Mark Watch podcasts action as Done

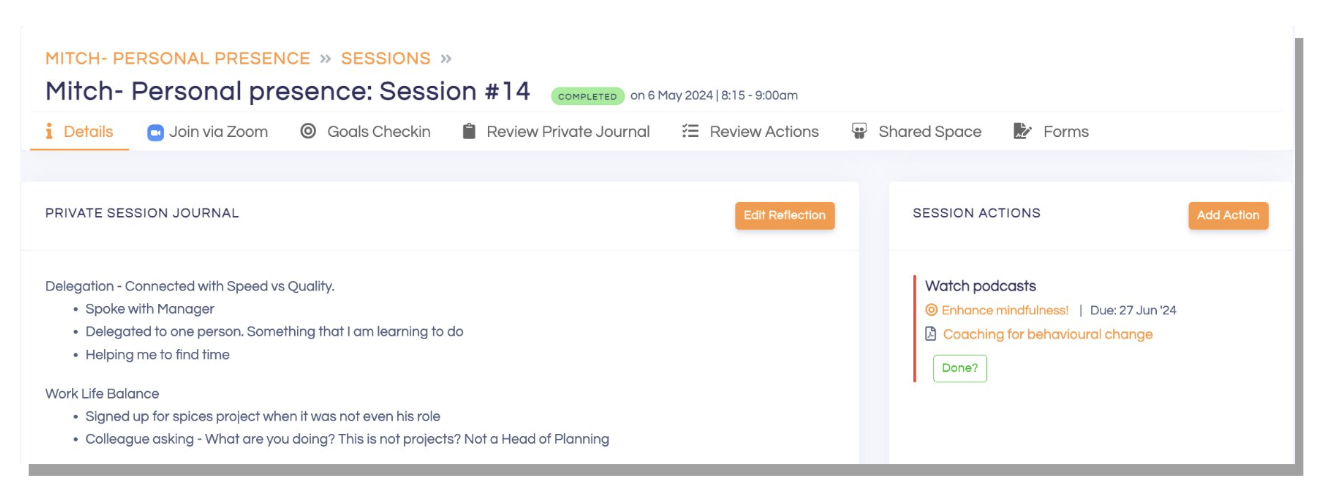[959, 368]
